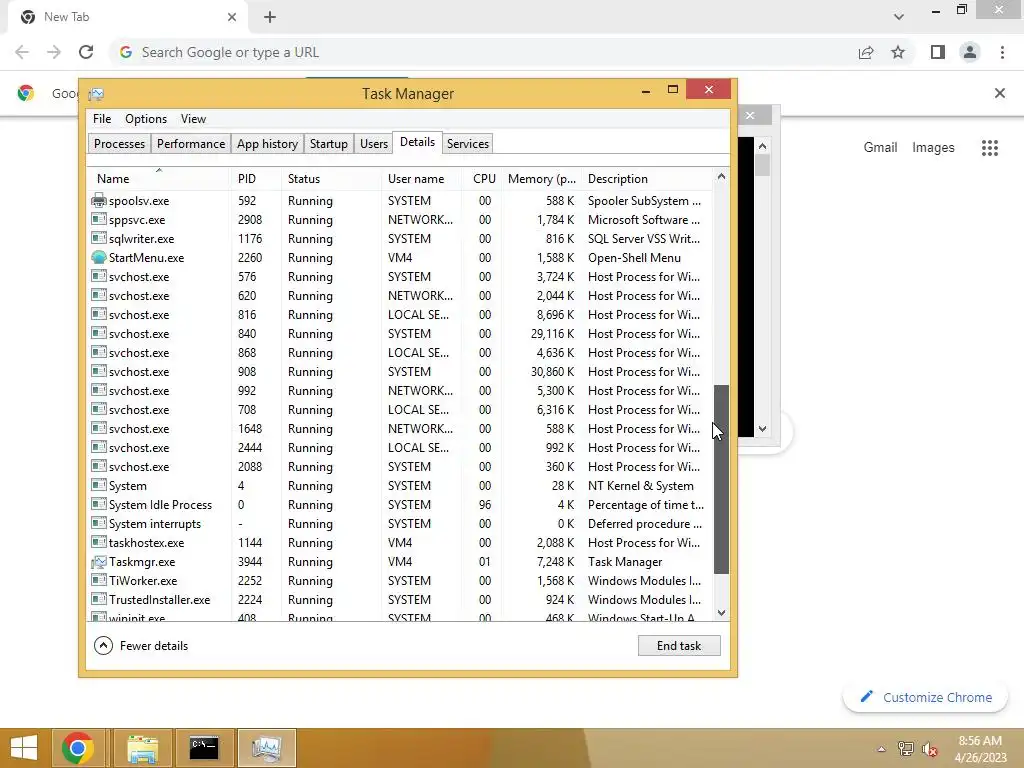Switch to the App history tab
This screenshot has width=1024, height=768.
(x=267, y=144)
